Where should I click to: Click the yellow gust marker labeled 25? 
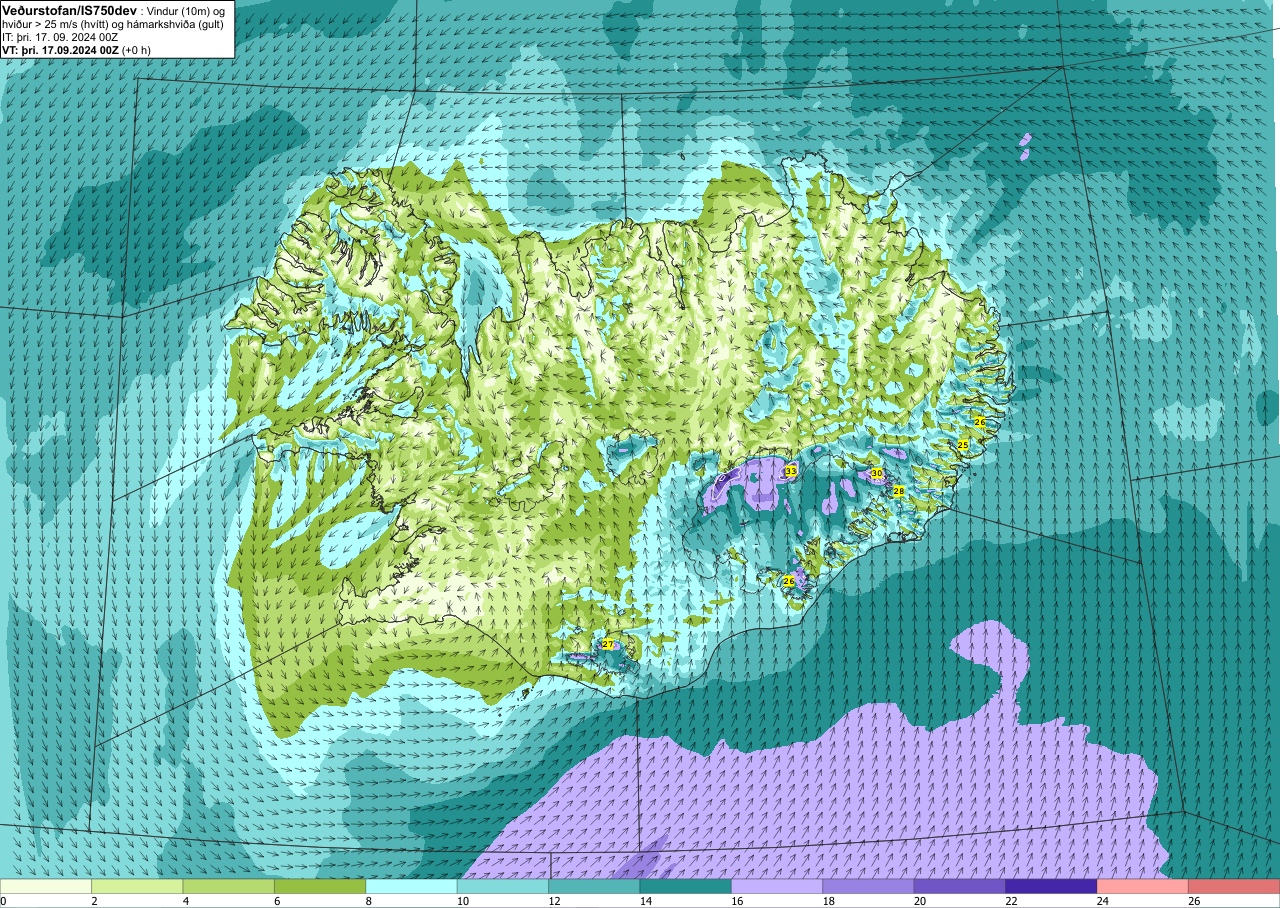(963, 444)
